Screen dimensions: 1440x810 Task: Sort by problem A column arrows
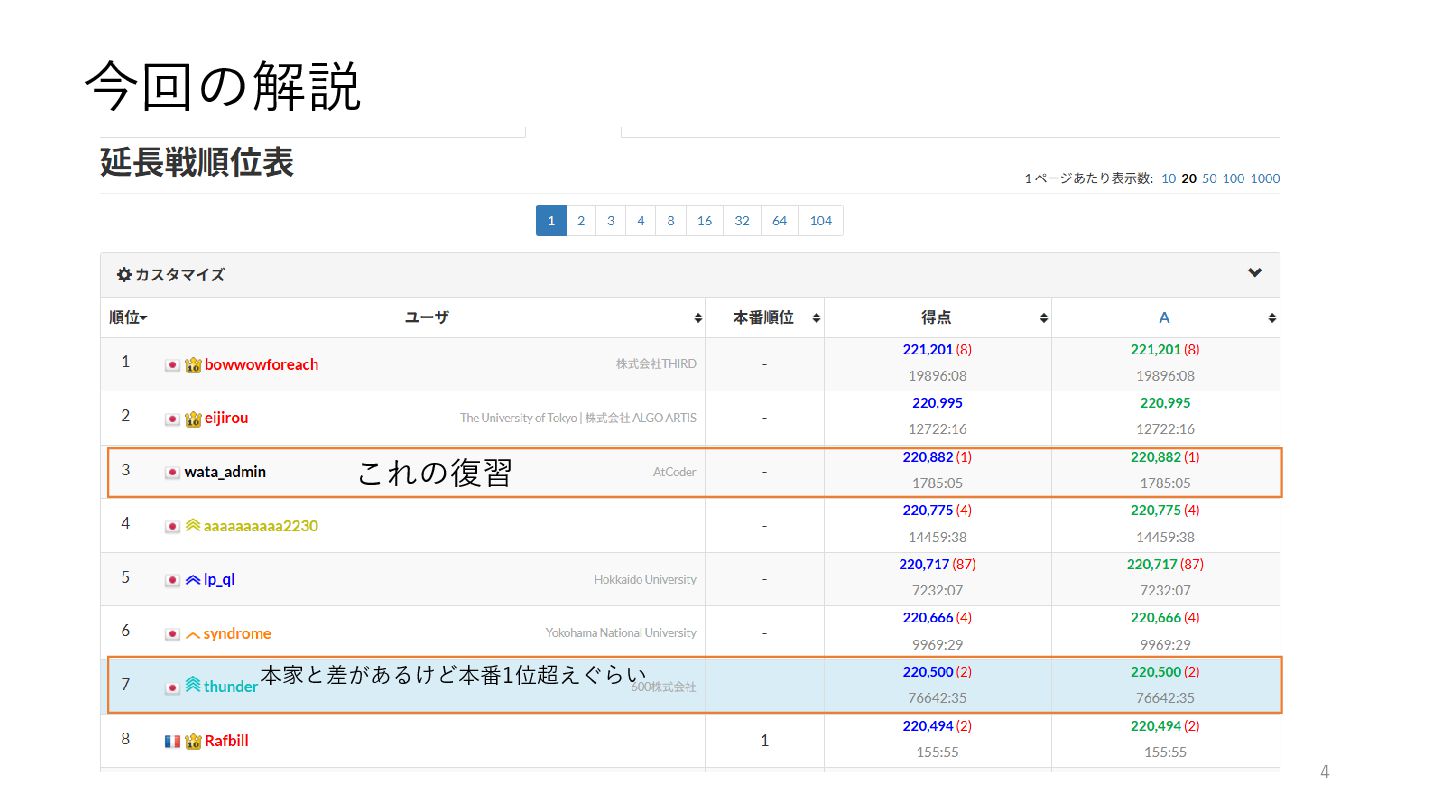point(1272,318)
